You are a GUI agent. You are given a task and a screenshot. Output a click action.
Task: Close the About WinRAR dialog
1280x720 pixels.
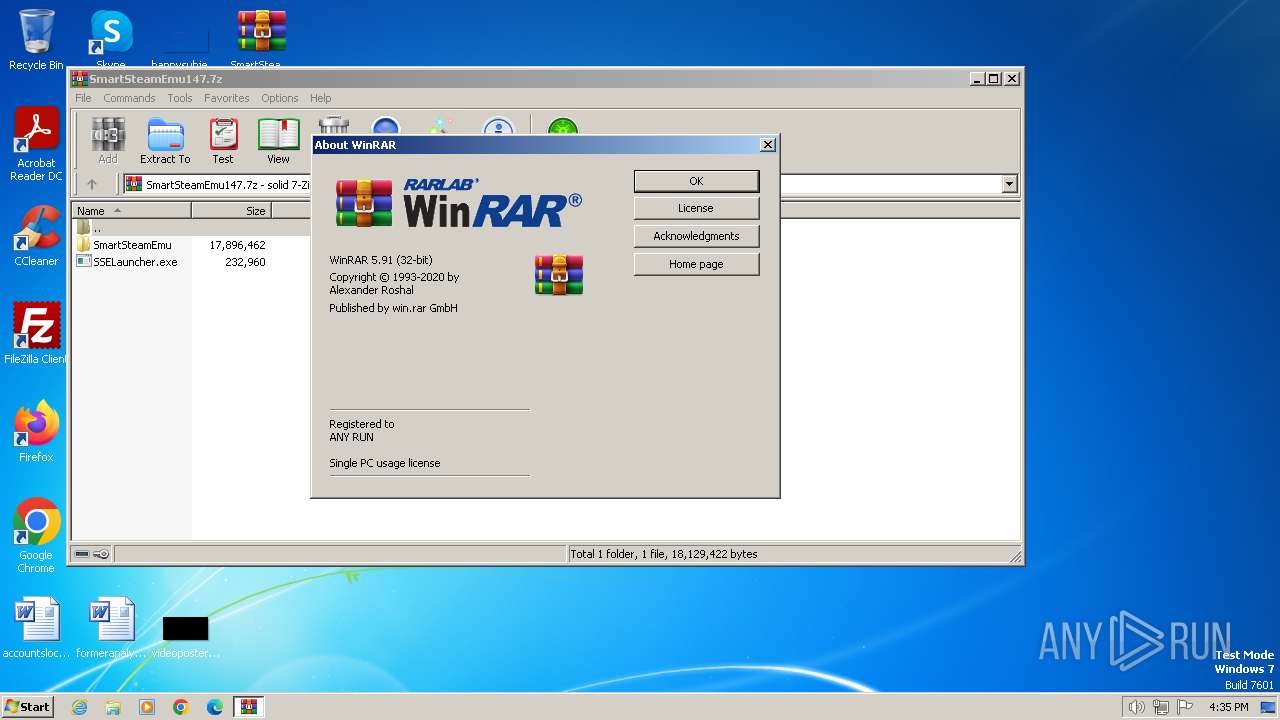(x=768, y=145)
